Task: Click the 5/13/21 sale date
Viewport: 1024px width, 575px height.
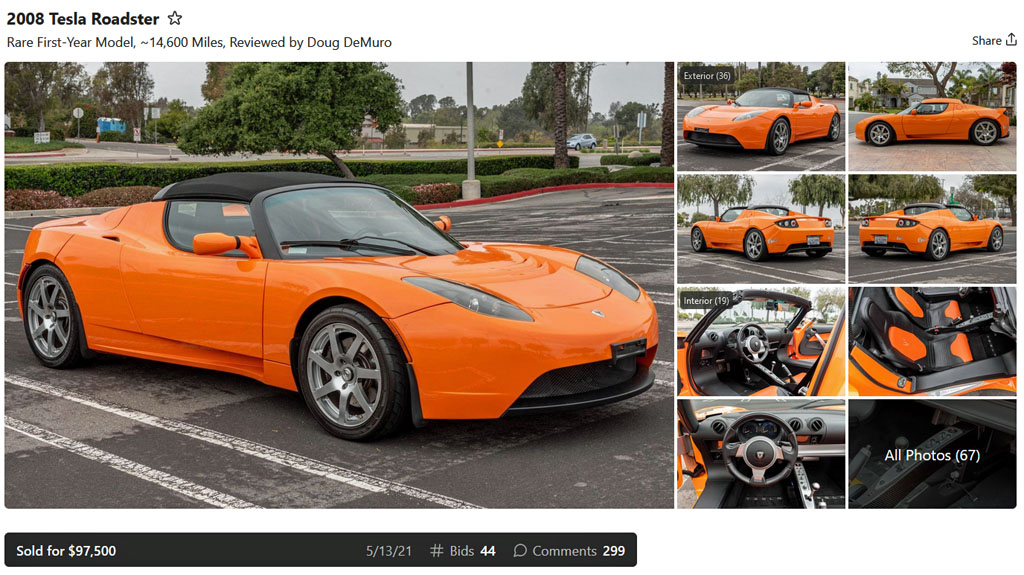Action: pyautogui.click(x=388, y=551)
